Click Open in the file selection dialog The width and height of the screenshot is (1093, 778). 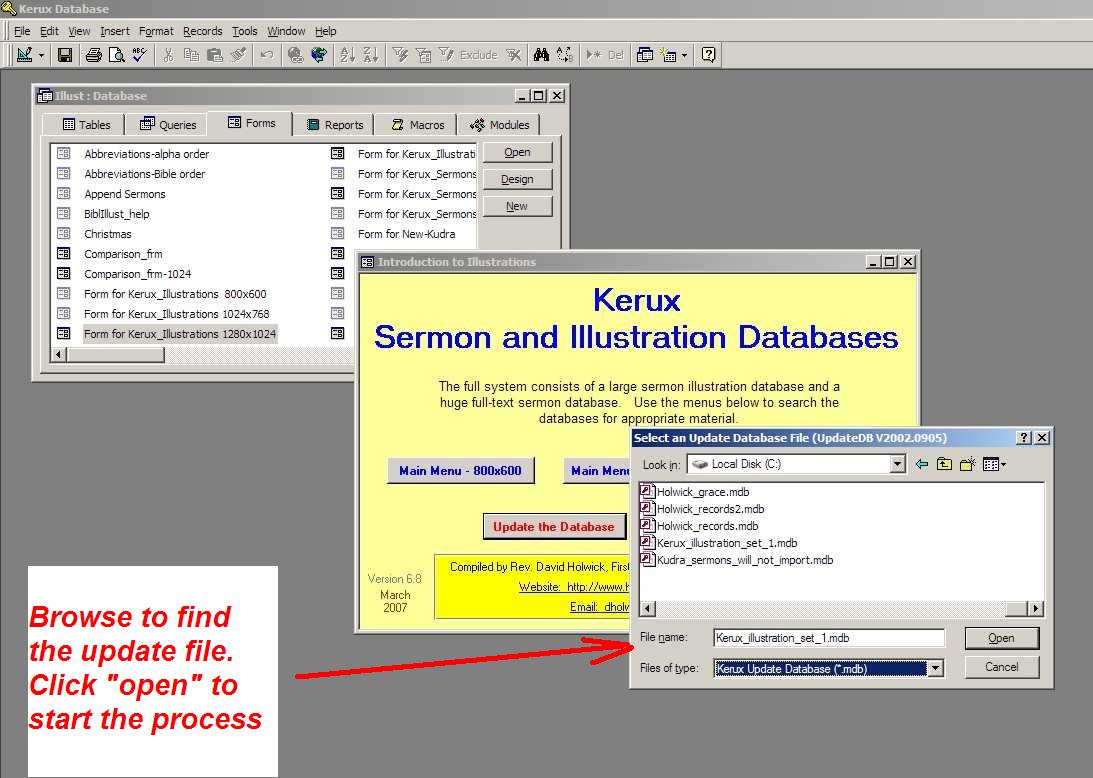[x=1002, y=638]
